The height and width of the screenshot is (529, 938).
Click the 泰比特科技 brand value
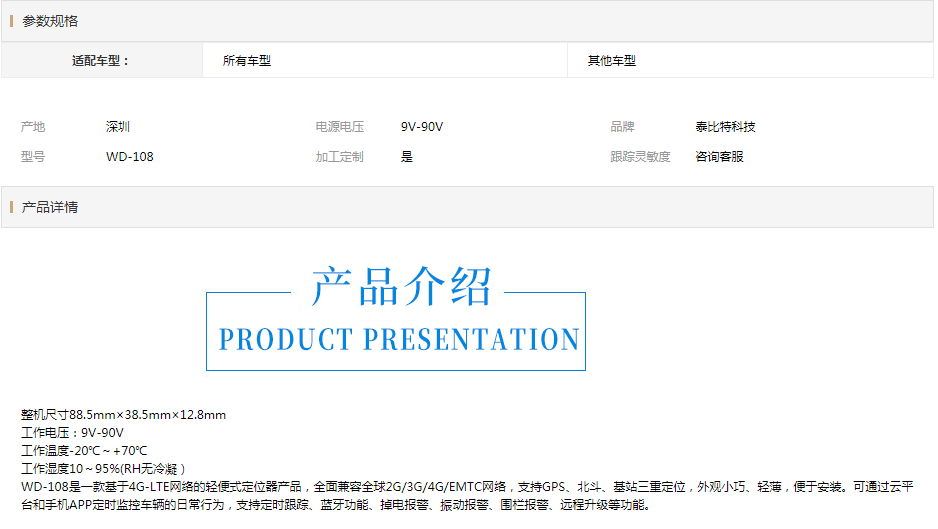725,126
